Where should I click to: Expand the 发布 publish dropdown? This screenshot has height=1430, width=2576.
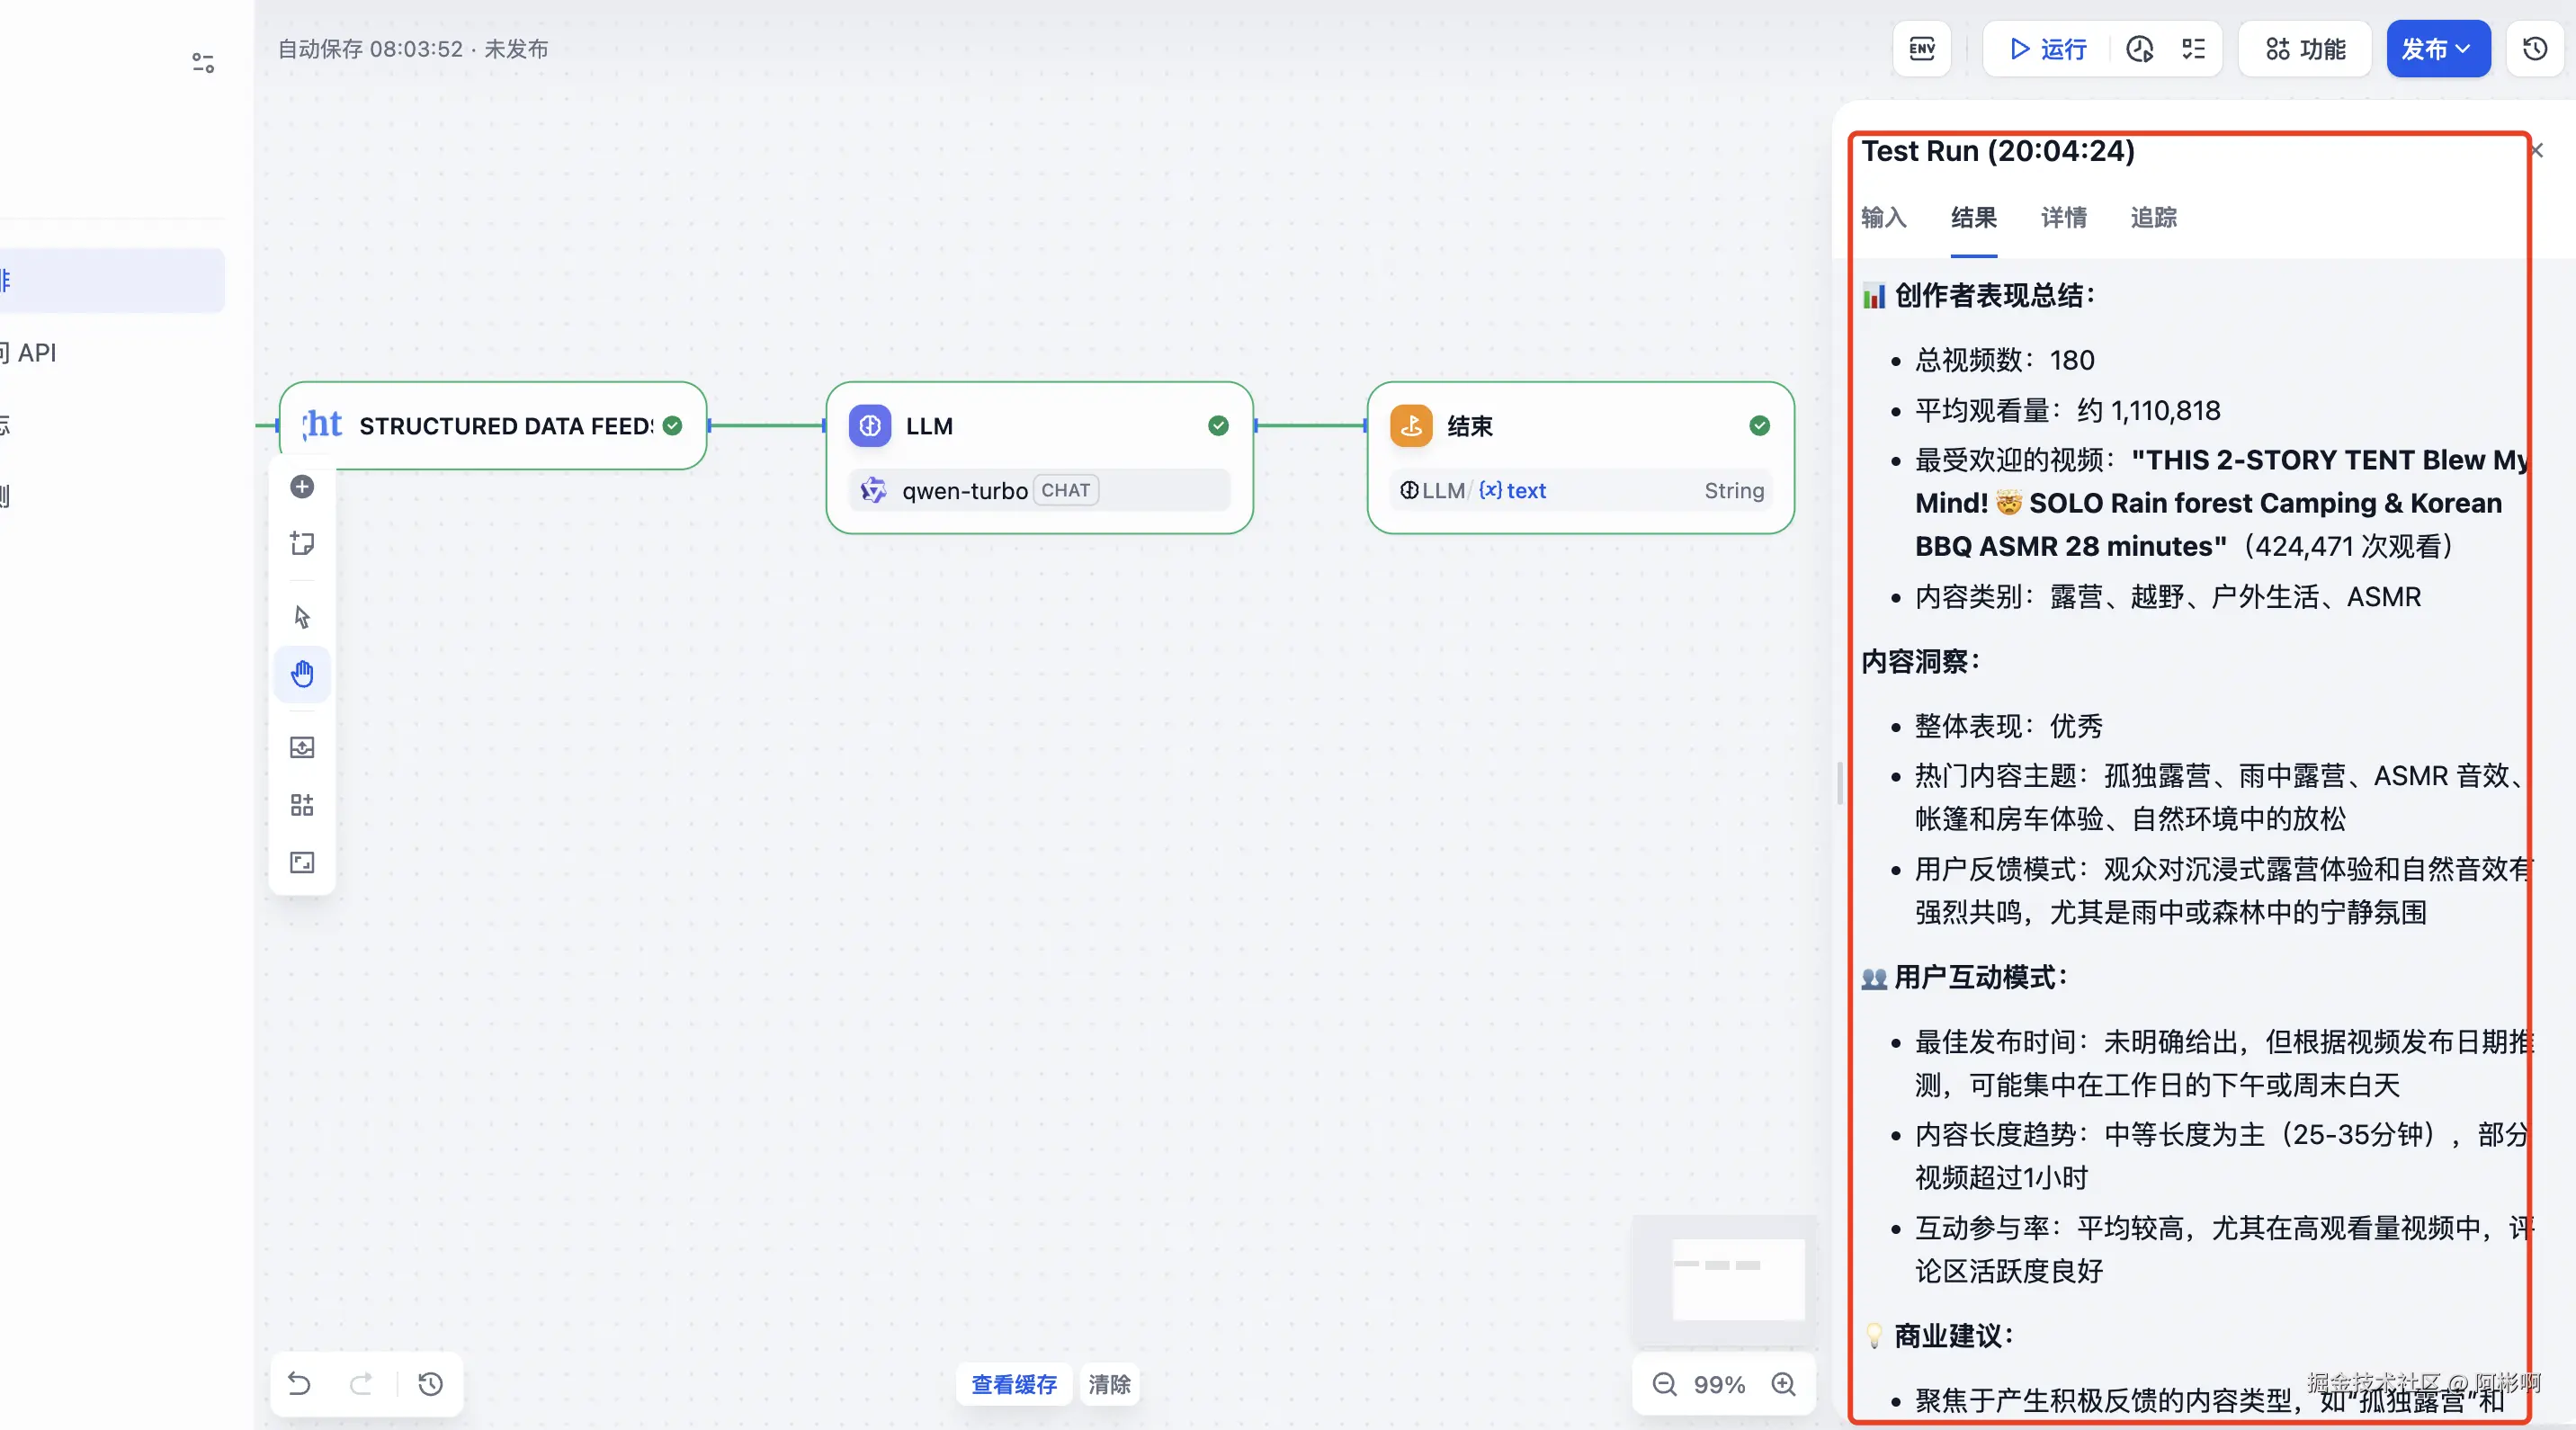pos(2437,49)
